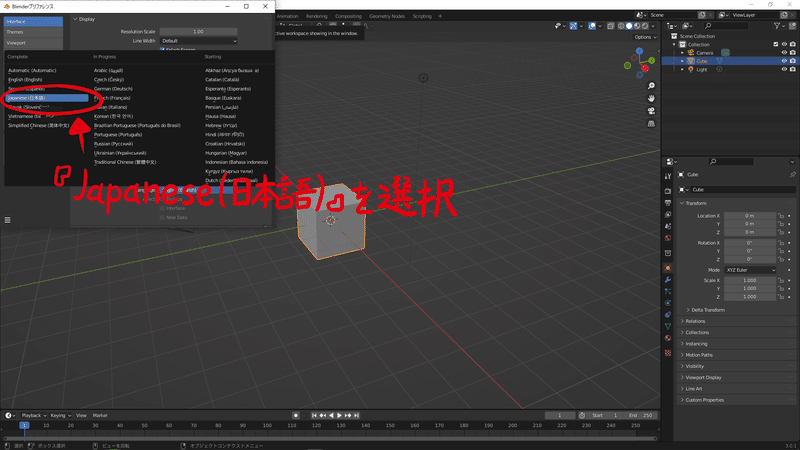The image size is (800, 450).
Task: Toggle X-ray mode in viewport header
Action: point(610,26)
